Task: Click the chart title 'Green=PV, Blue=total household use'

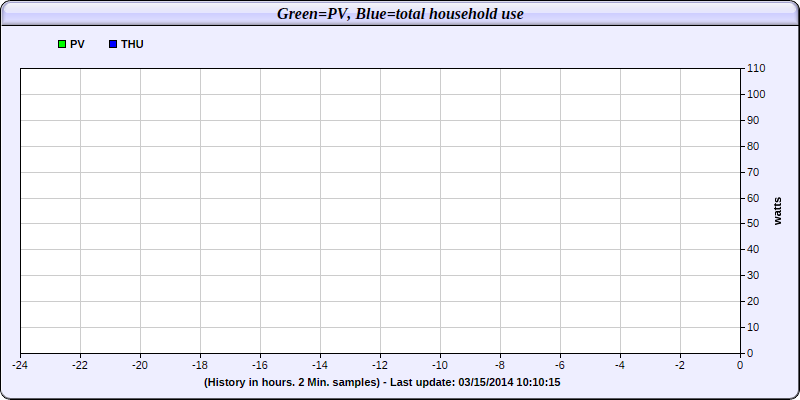Action: pyautogui.click(x=400, y=14)
